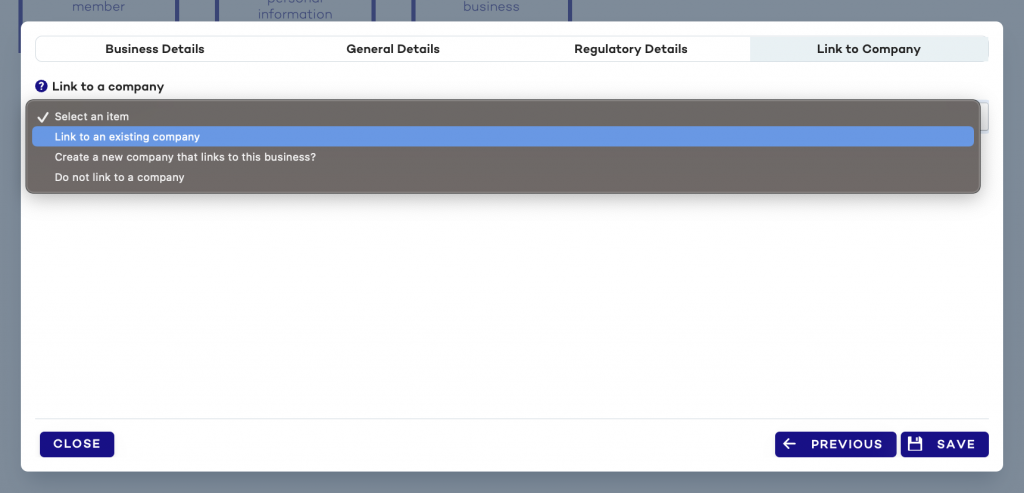Choose 'Select an item' option
The image size is (1024, 493).
pos(503,116)
